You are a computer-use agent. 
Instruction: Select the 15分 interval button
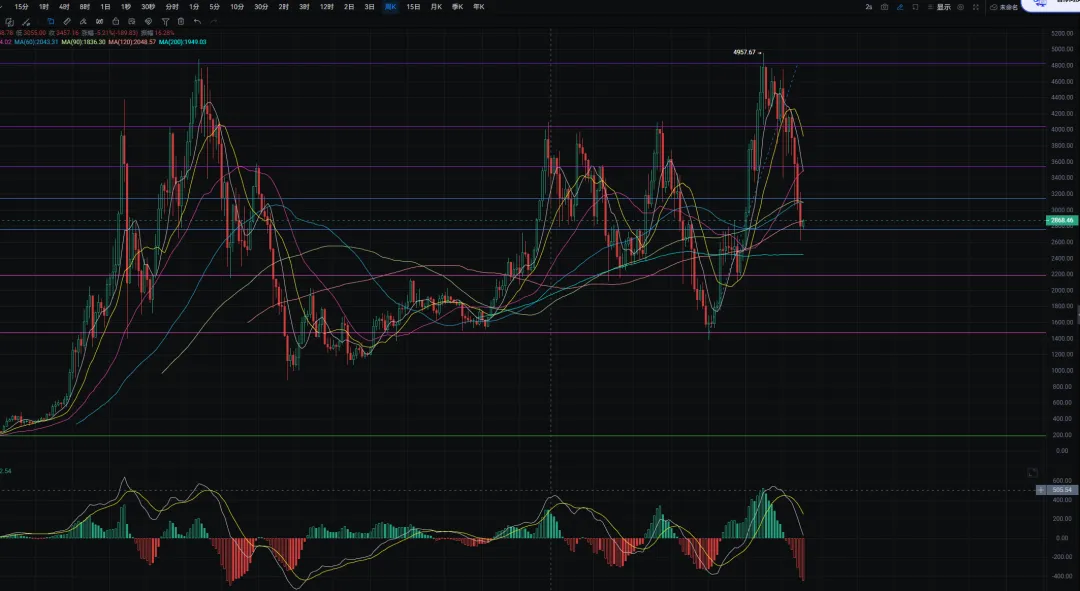(22, 7)
